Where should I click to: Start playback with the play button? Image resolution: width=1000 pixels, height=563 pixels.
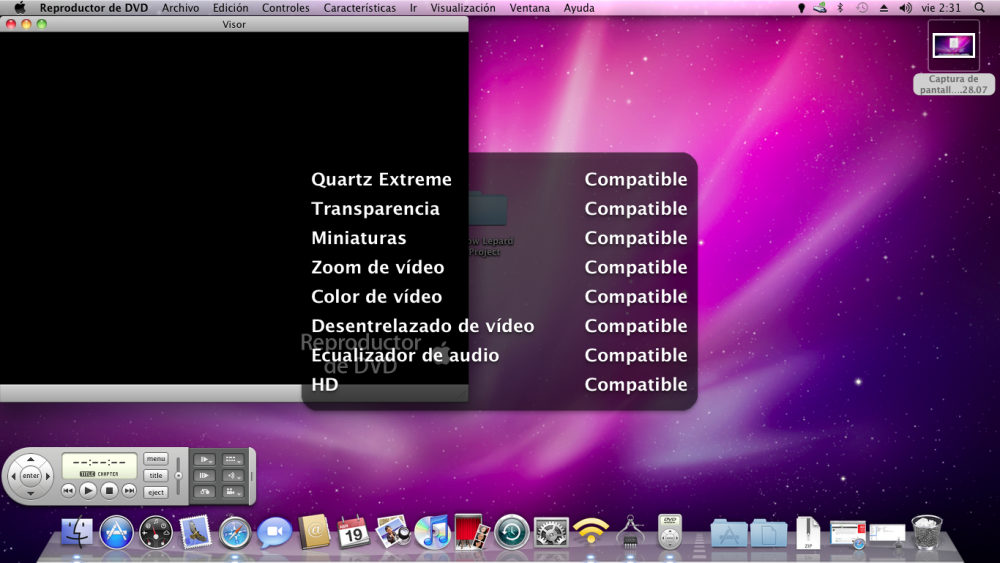[x=88, y=490]
